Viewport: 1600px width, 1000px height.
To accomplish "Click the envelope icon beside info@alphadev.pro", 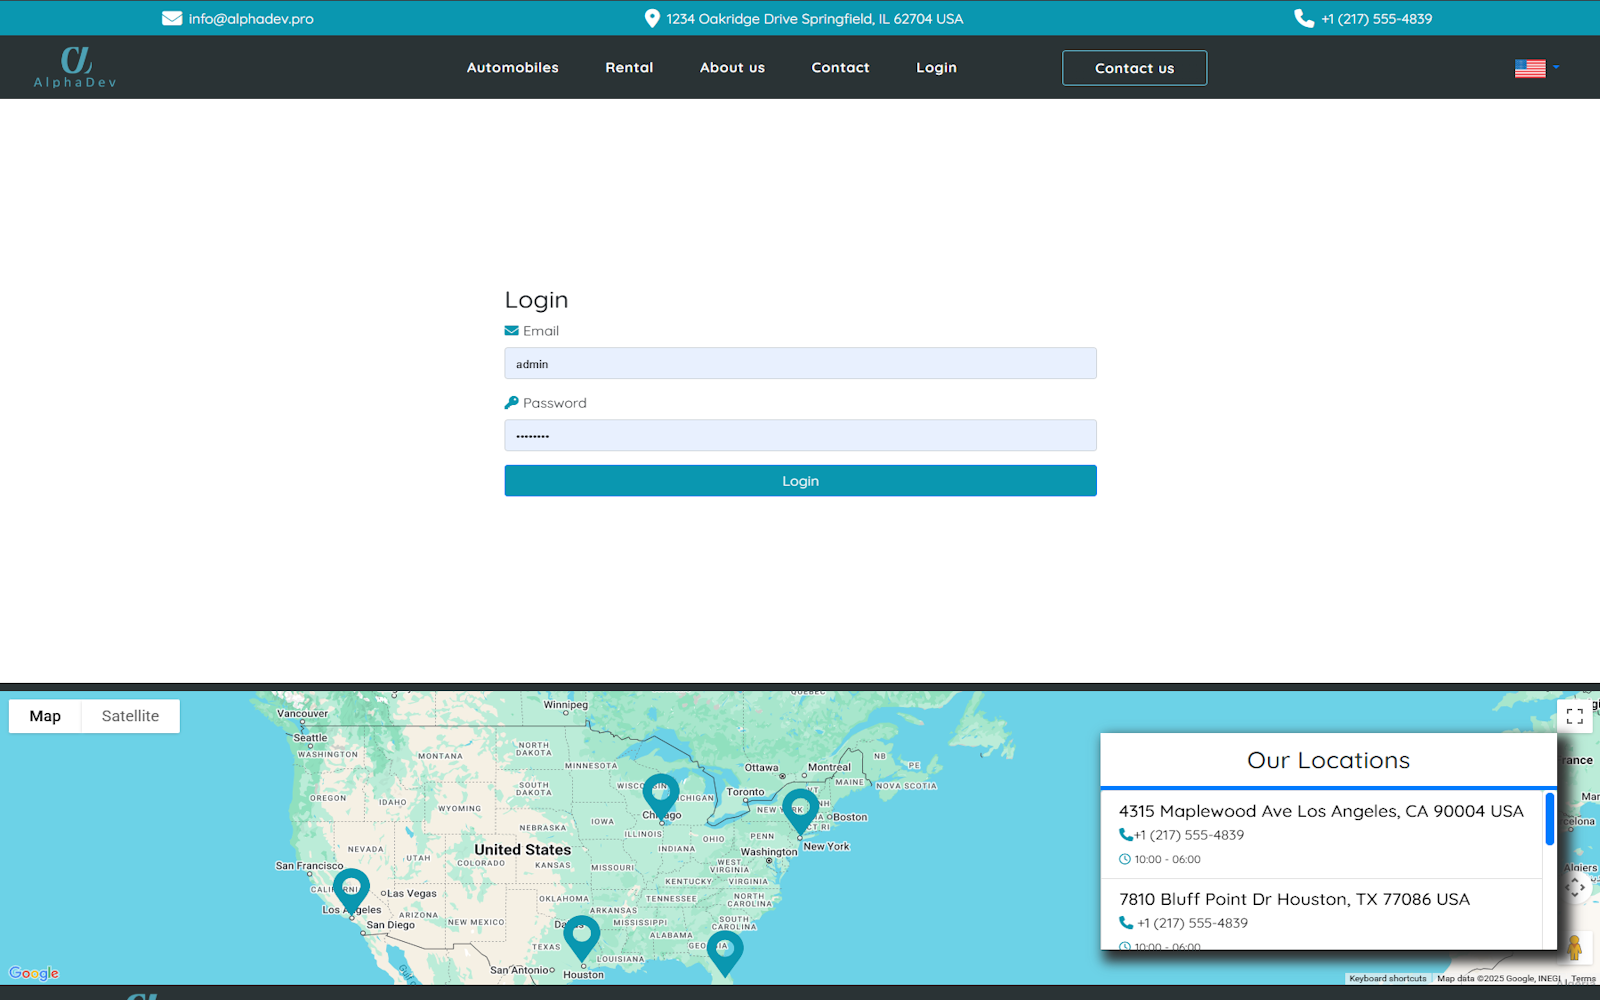I will tap(172, 18).
